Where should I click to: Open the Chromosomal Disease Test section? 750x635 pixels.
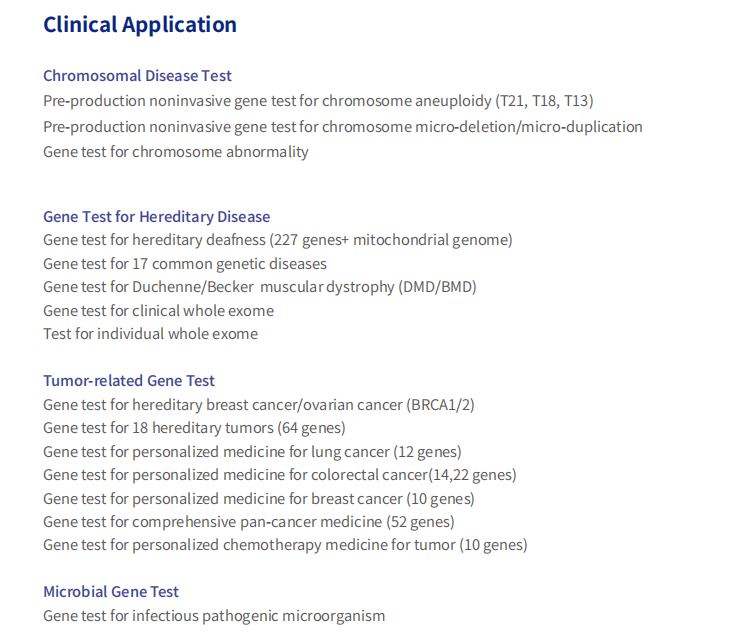(x=137, y=76)
